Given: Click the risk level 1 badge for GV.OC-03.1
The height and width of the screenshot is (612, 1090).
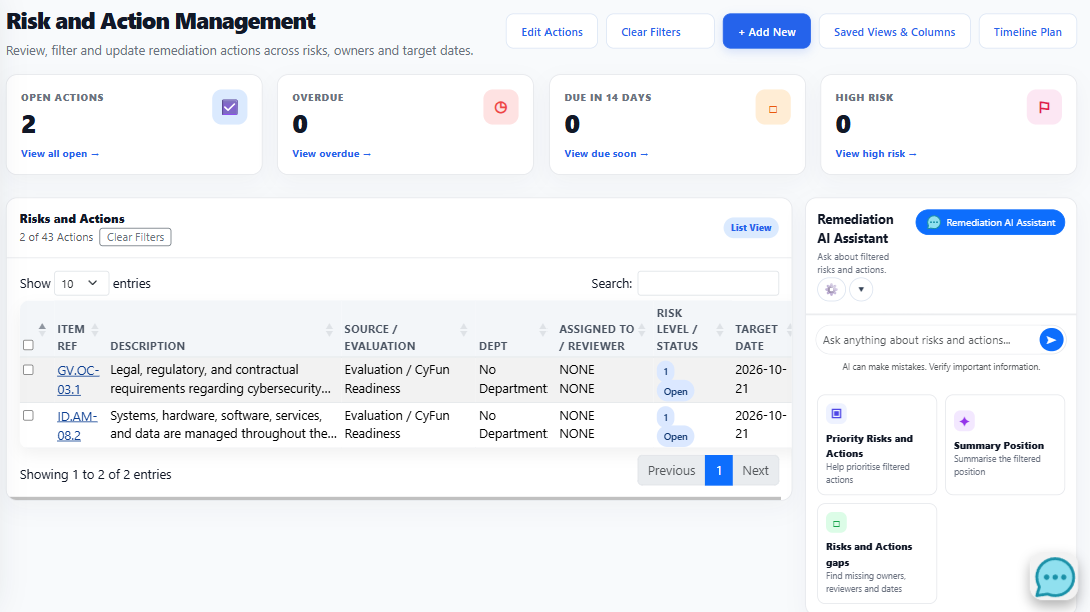Looking at the screenshot, I should tap(665, 371).
